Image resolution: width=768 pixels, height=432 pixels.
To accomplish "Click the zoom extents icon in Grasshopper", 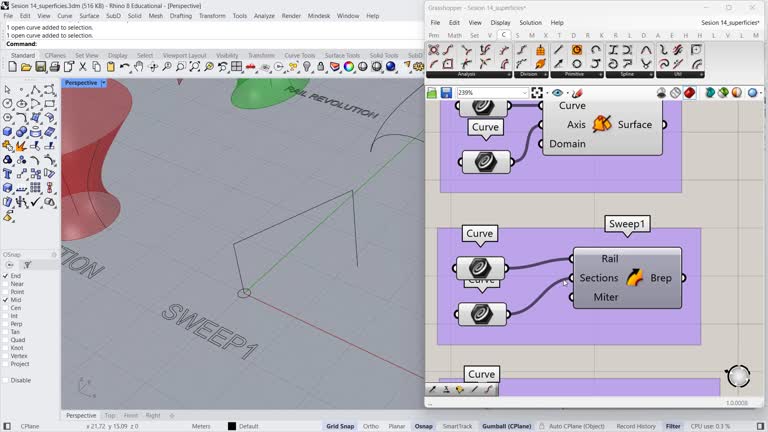I will coord(537,93).
